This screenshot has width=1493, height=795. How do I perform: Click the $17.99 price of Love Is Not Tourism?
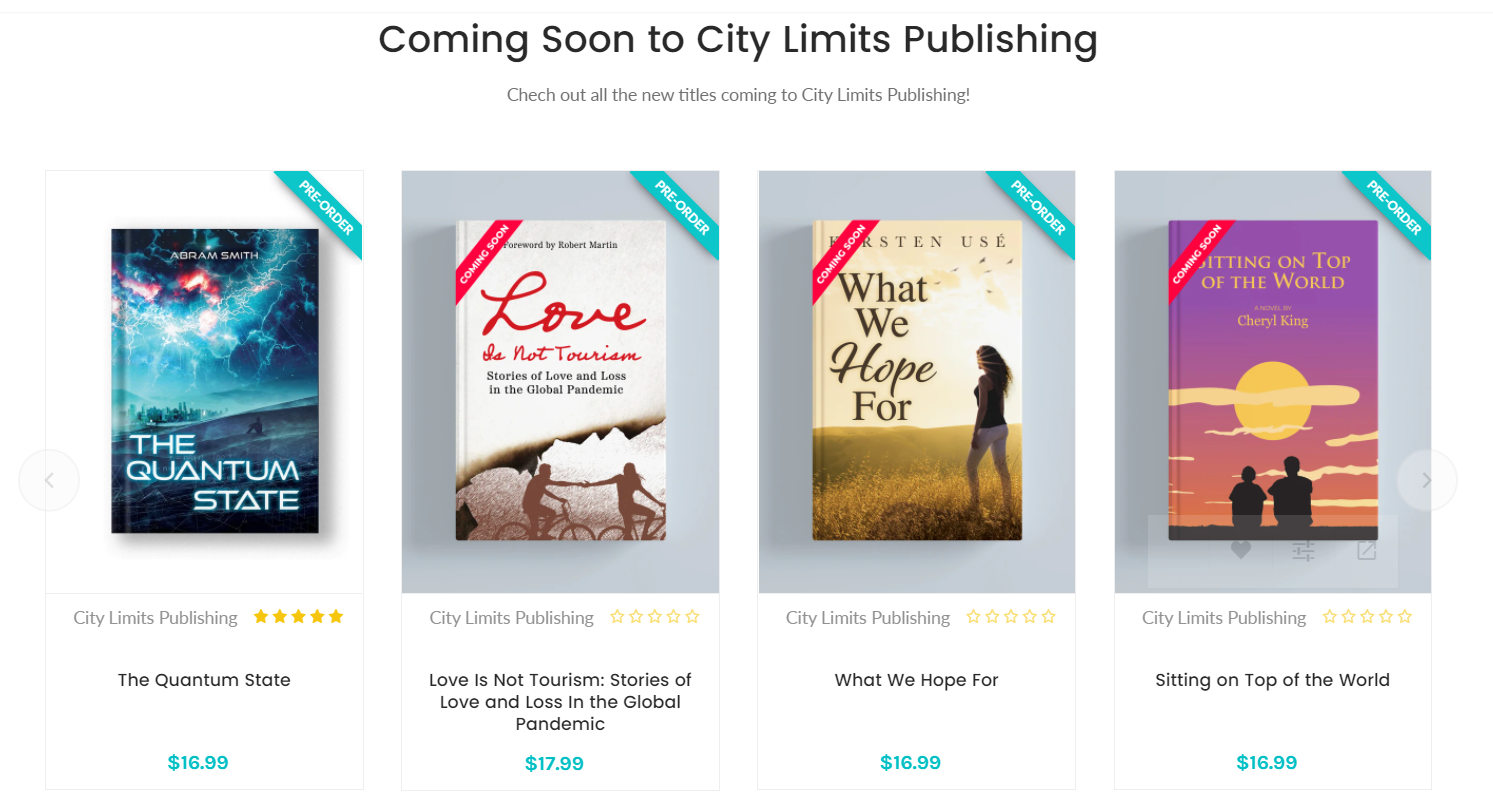point(554,764)
